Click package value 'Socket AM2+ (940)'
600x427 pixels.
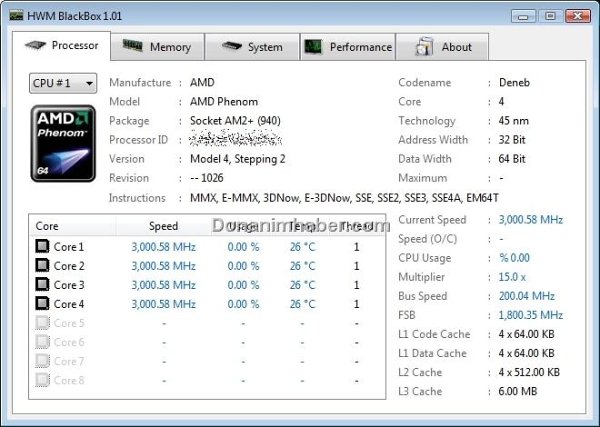pyautogui.click(x=235, y=121)
